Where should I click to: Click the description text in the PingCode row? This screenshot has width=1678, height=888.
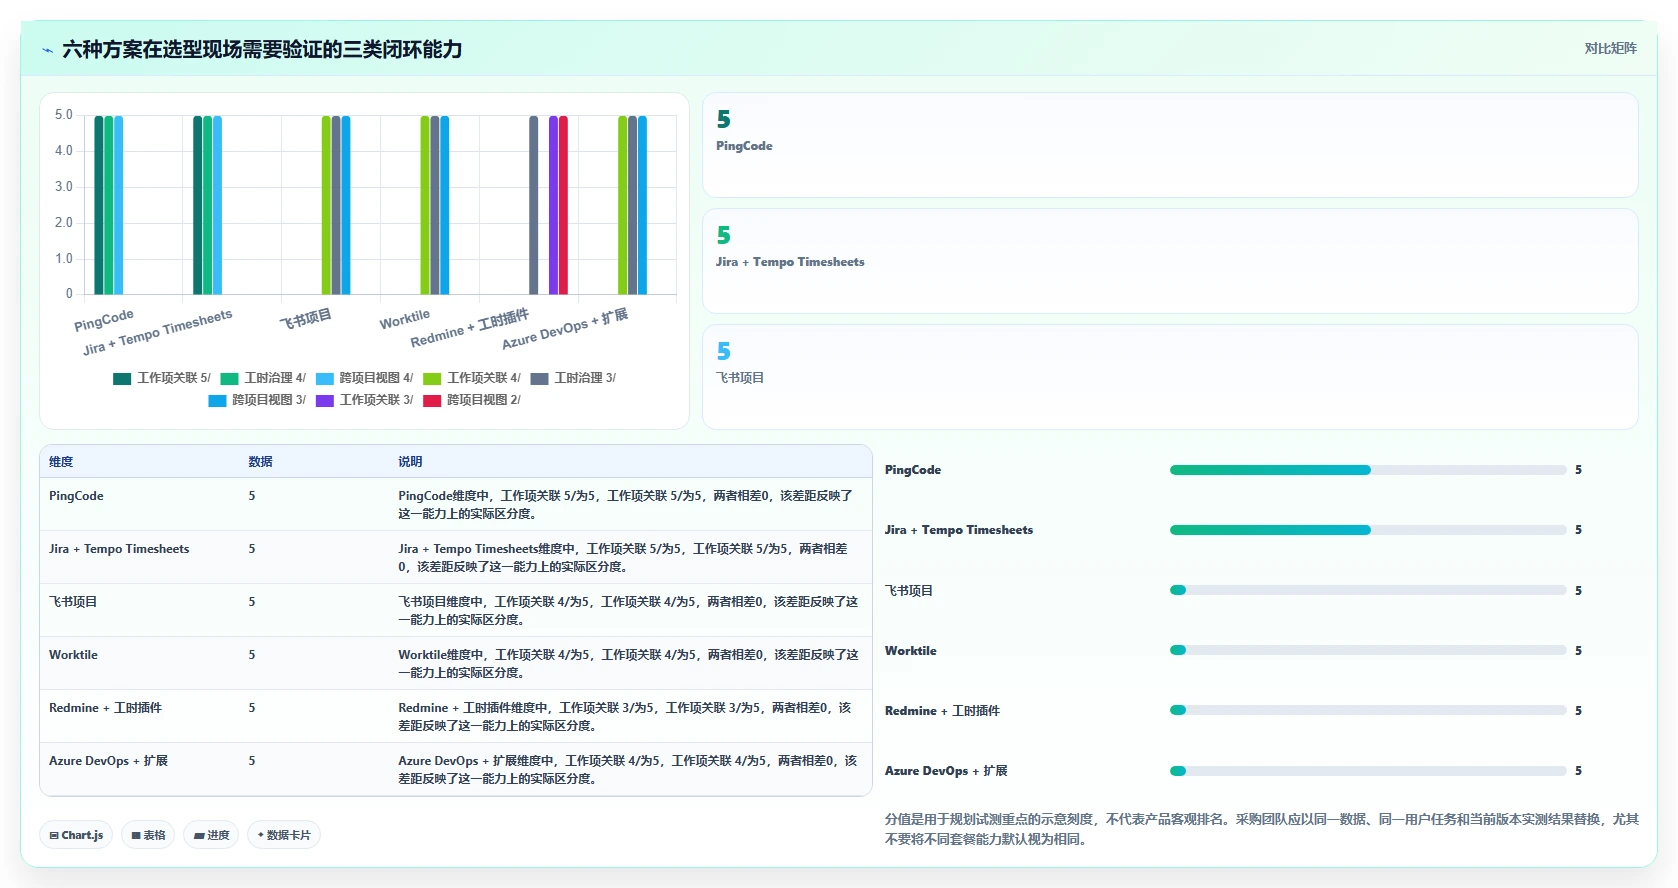[625, 505]
